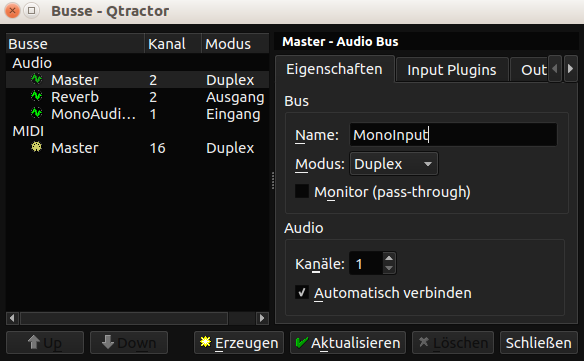Enable Monitor (pass-through) checkbox
Screen dimensions: 584x361
click(302, 191)
